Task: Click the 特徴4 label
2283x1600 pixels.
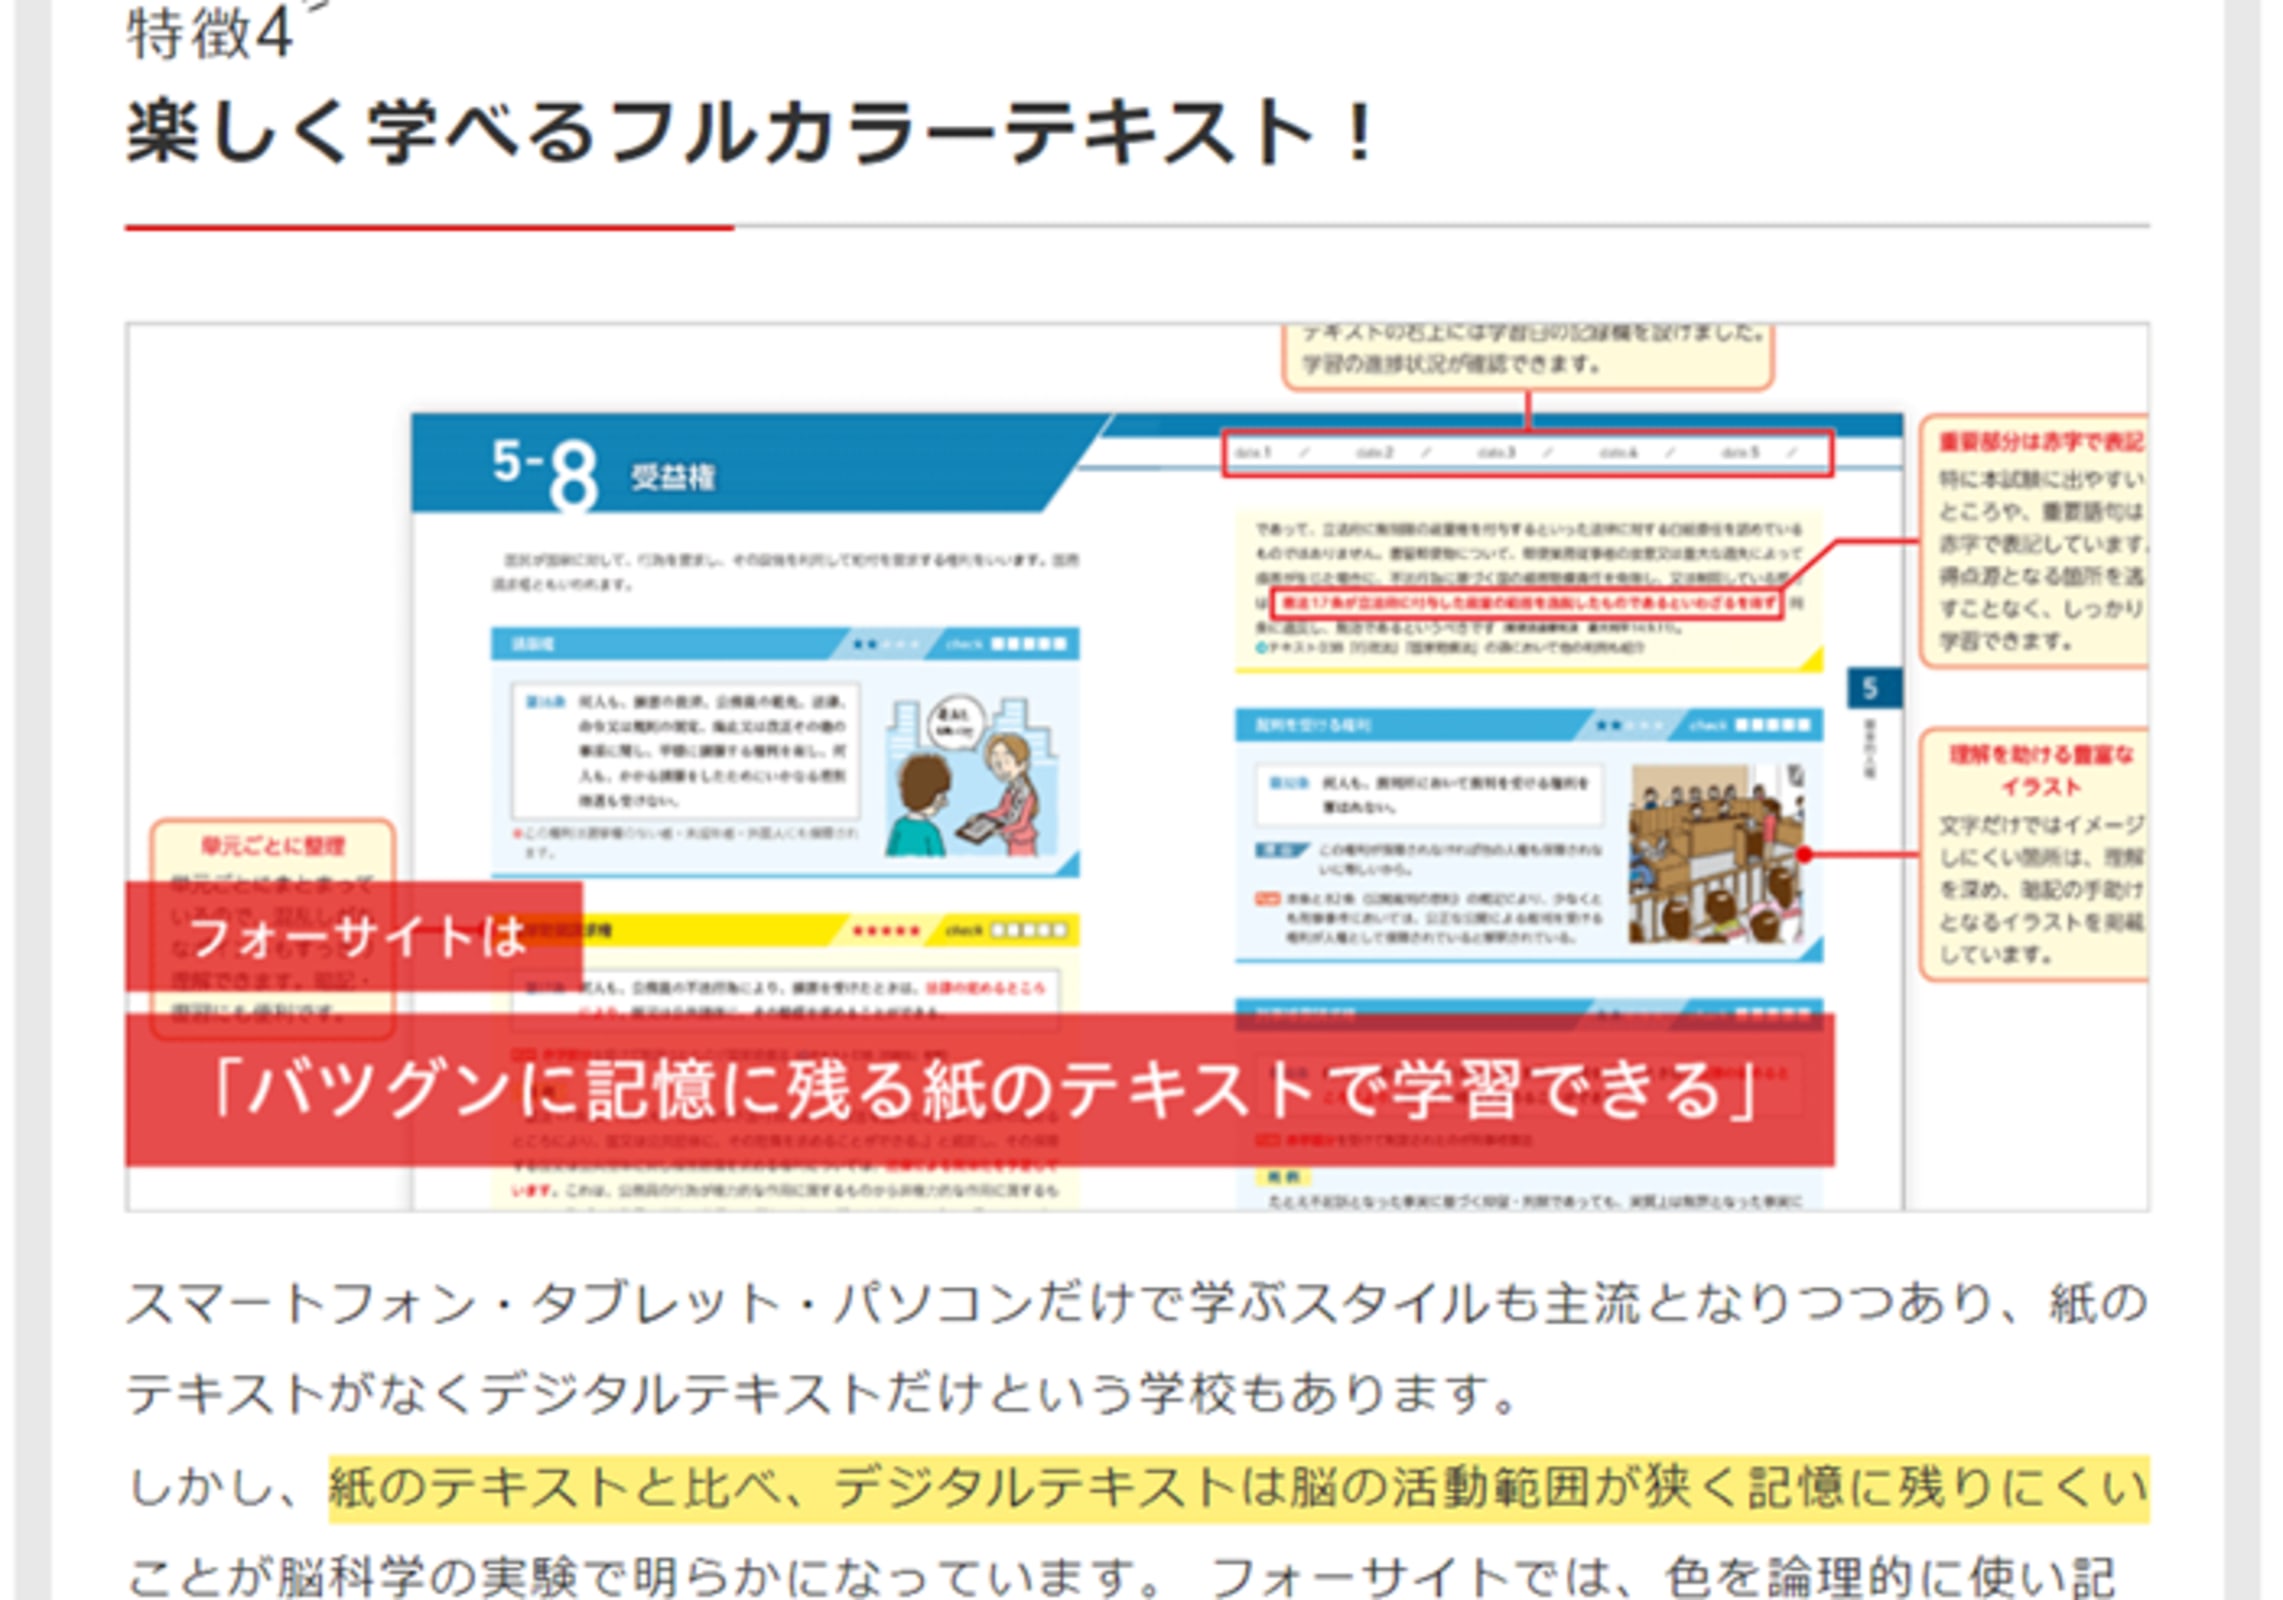Action: pyautogui.click(x=210, y=34)
